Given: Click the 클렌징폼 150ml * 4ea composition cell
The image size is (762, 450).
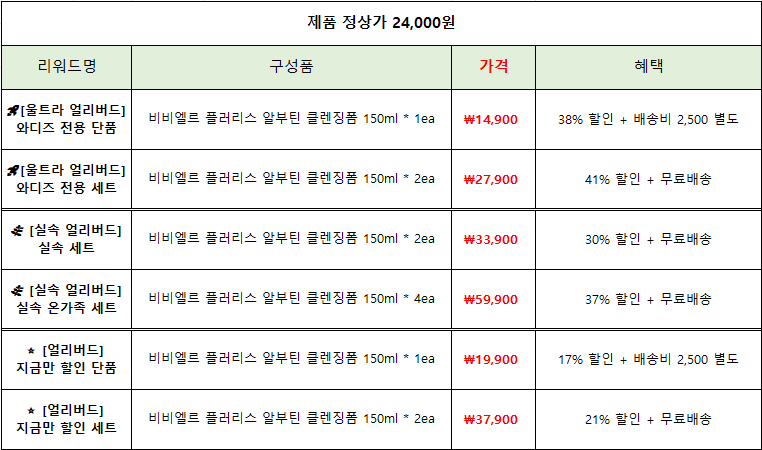Looking at the screenshot, I should [x=291, y=299].
